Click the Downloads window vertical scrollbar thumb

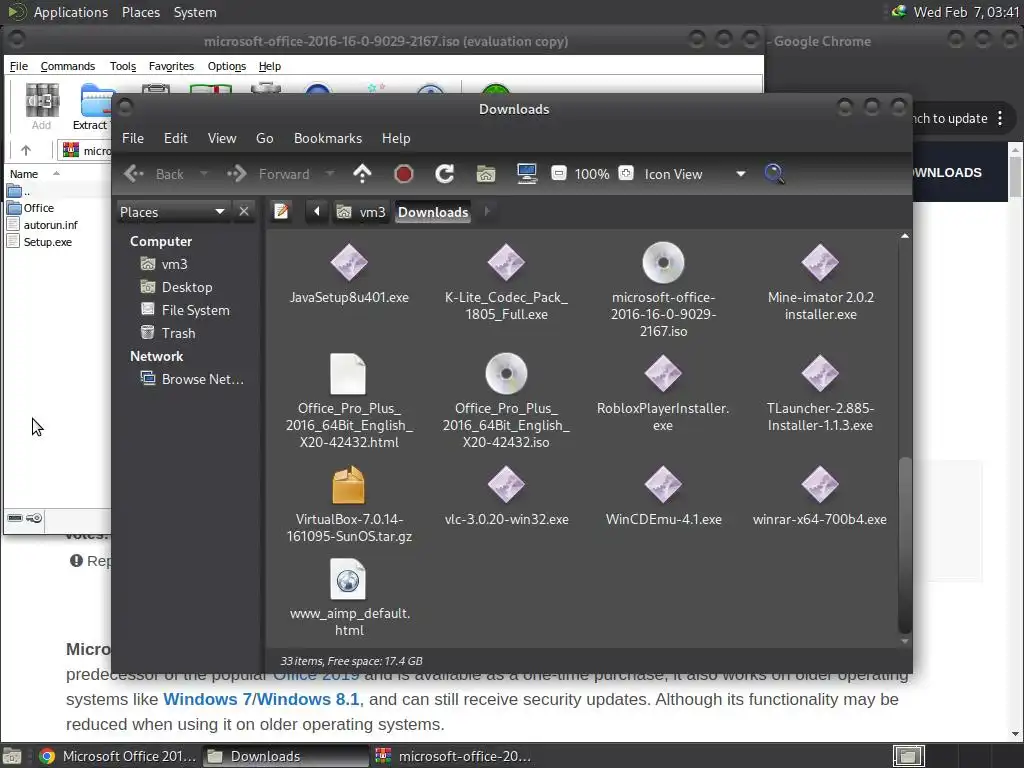pyautogui.click(x=904, y=545)
